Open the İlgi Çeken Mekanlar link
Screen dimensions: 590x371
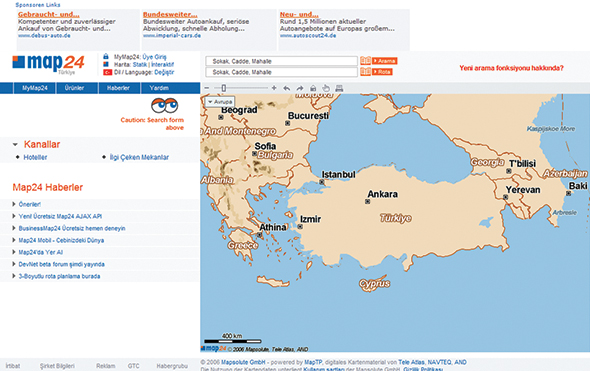point(139,157)
